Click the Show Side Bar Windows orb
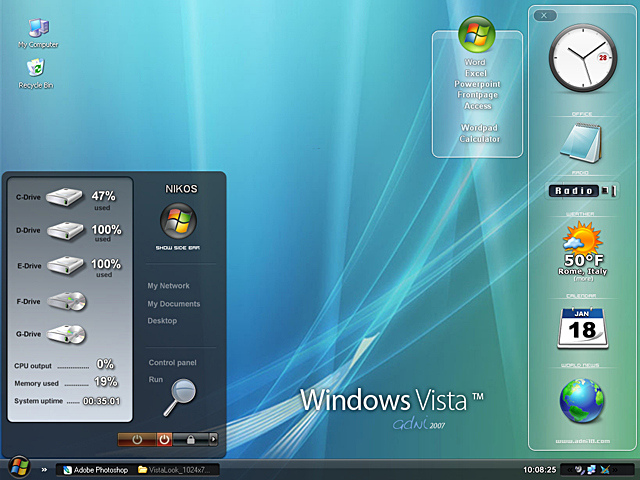Screen dimensions: 640x480 [x=178, y=221]
